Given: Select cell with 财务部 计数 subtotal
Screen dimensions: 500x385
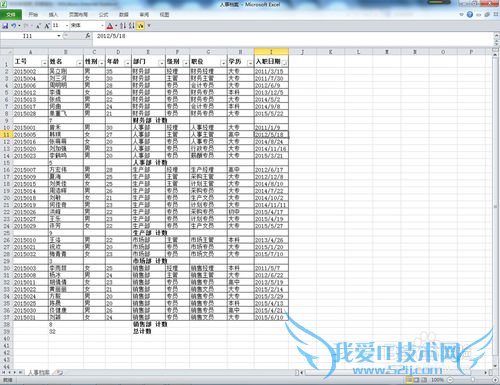Looking at the screenshot, I should point(149,120).
